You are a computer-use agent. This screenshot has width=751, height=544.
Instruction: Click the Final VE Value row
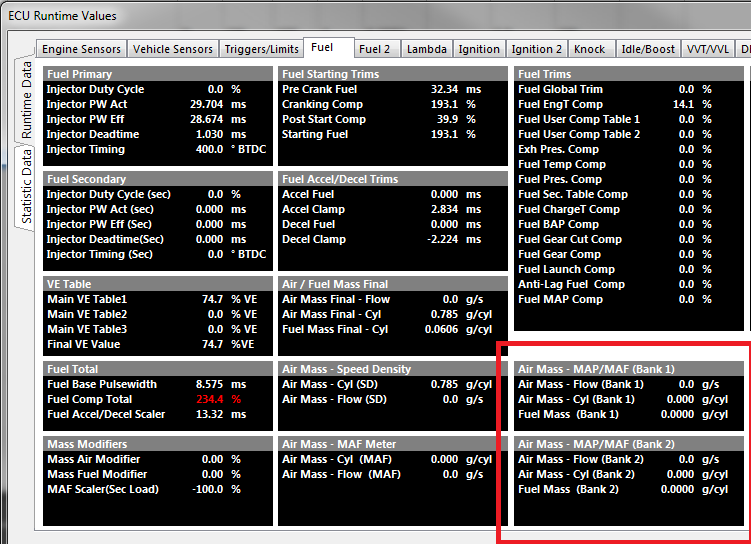(x=158, y=344)
